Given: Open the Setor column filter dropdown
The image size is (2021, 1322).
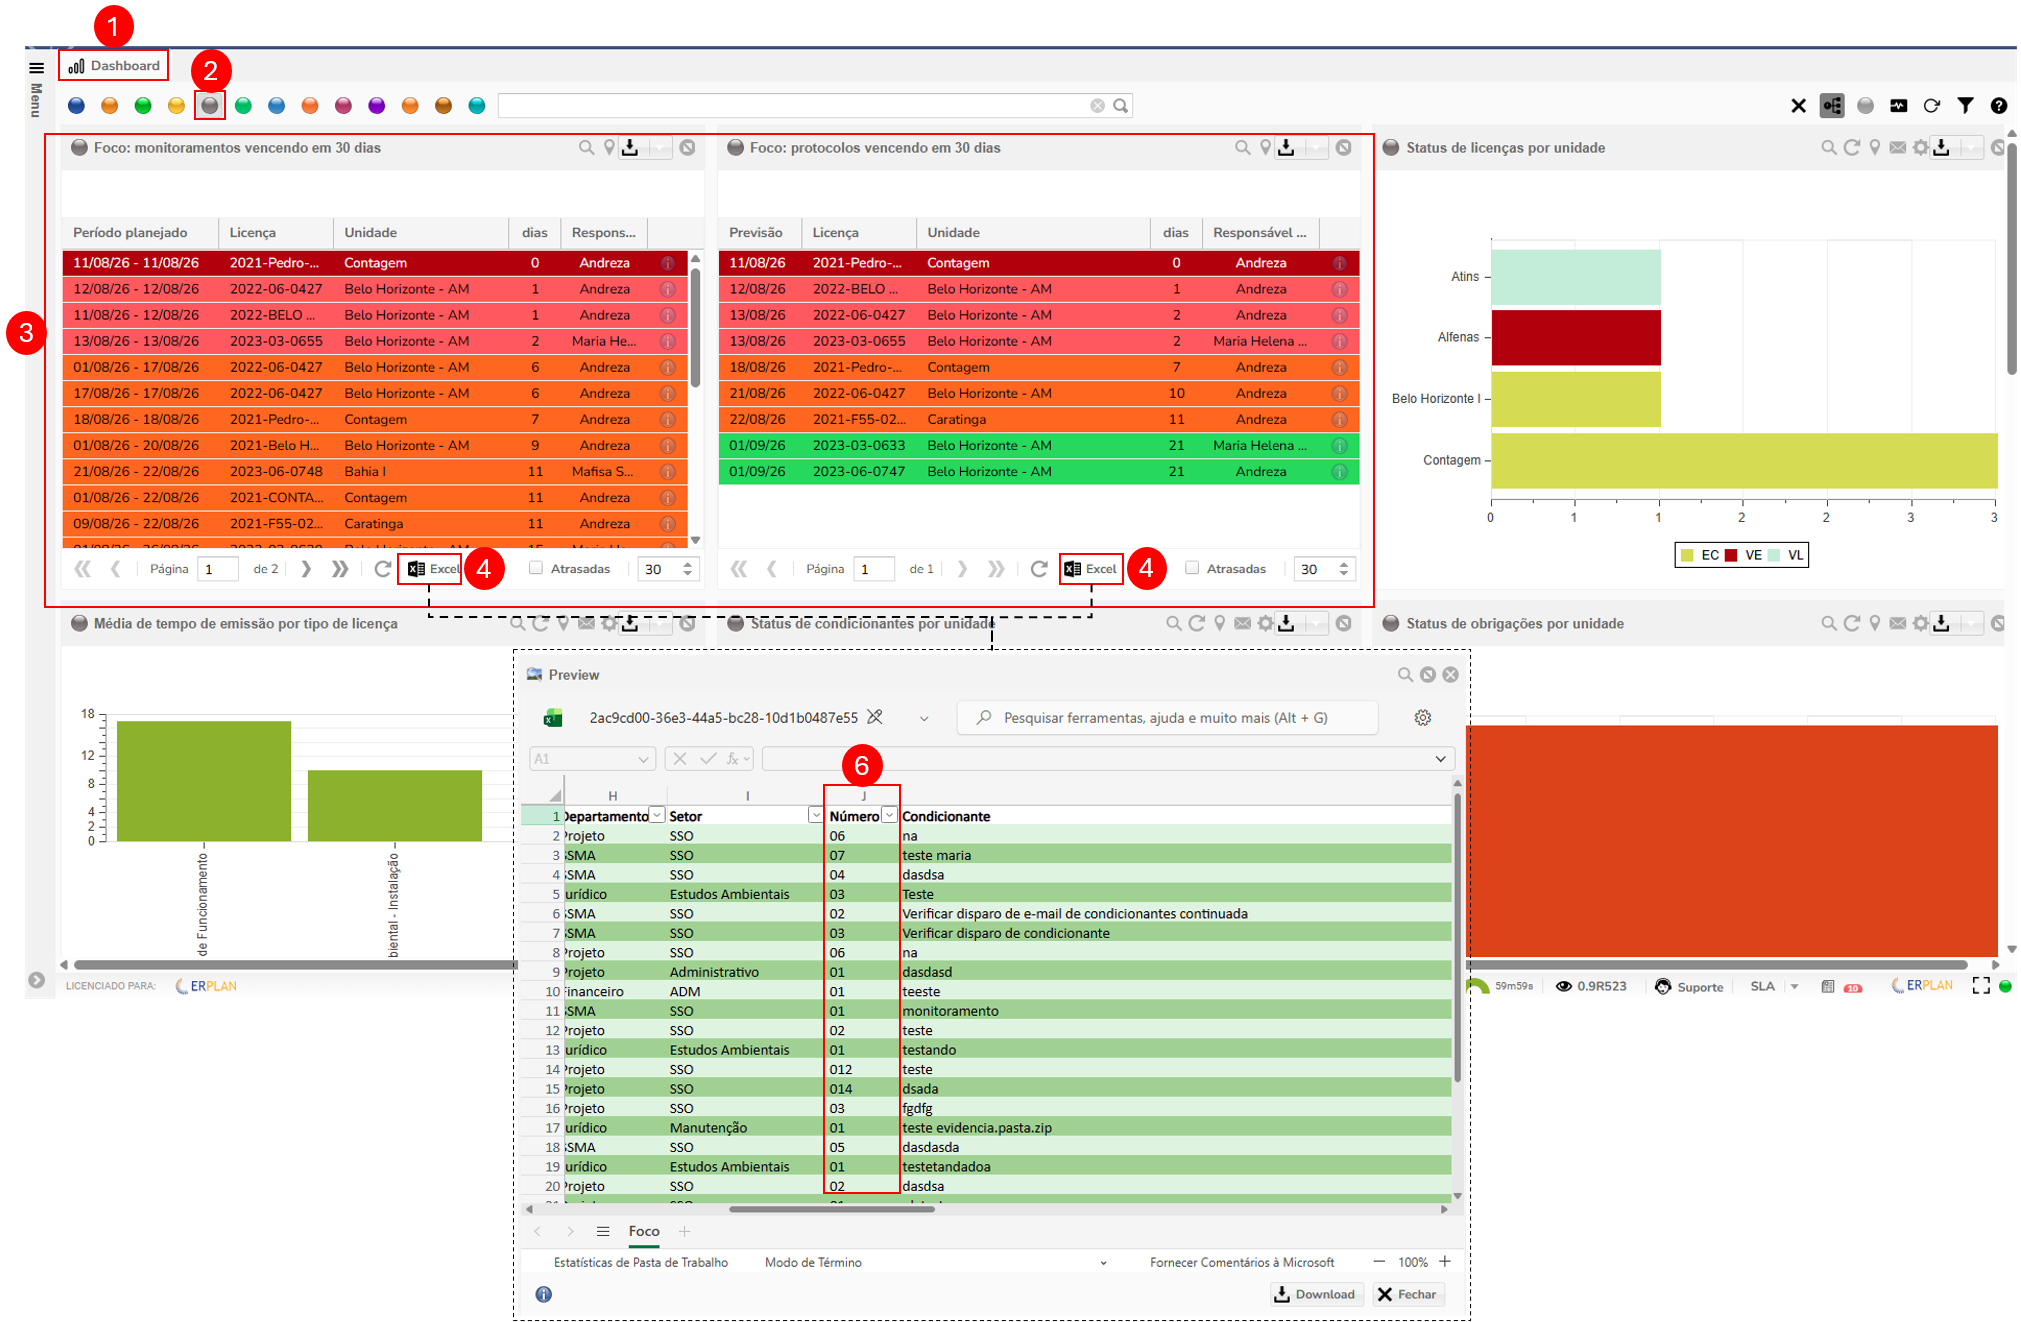Looking at the screenshot, I should point(815,815).
